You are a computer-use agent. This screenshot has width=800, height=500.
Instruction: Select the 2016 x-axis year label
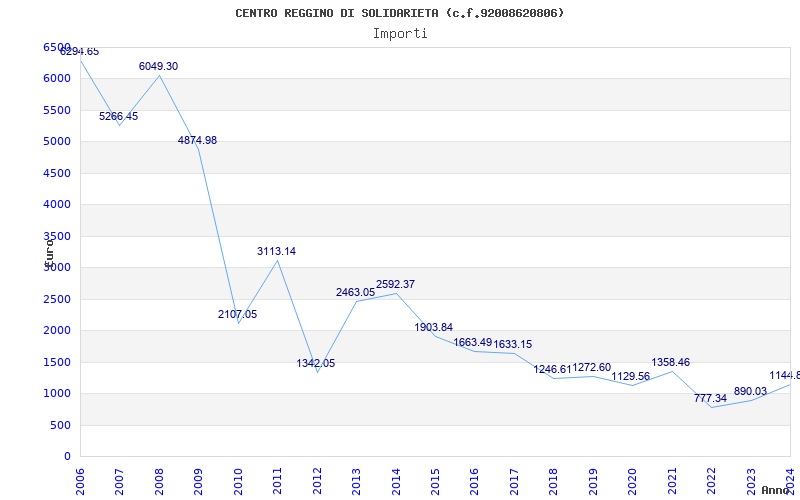click(474, 481)
